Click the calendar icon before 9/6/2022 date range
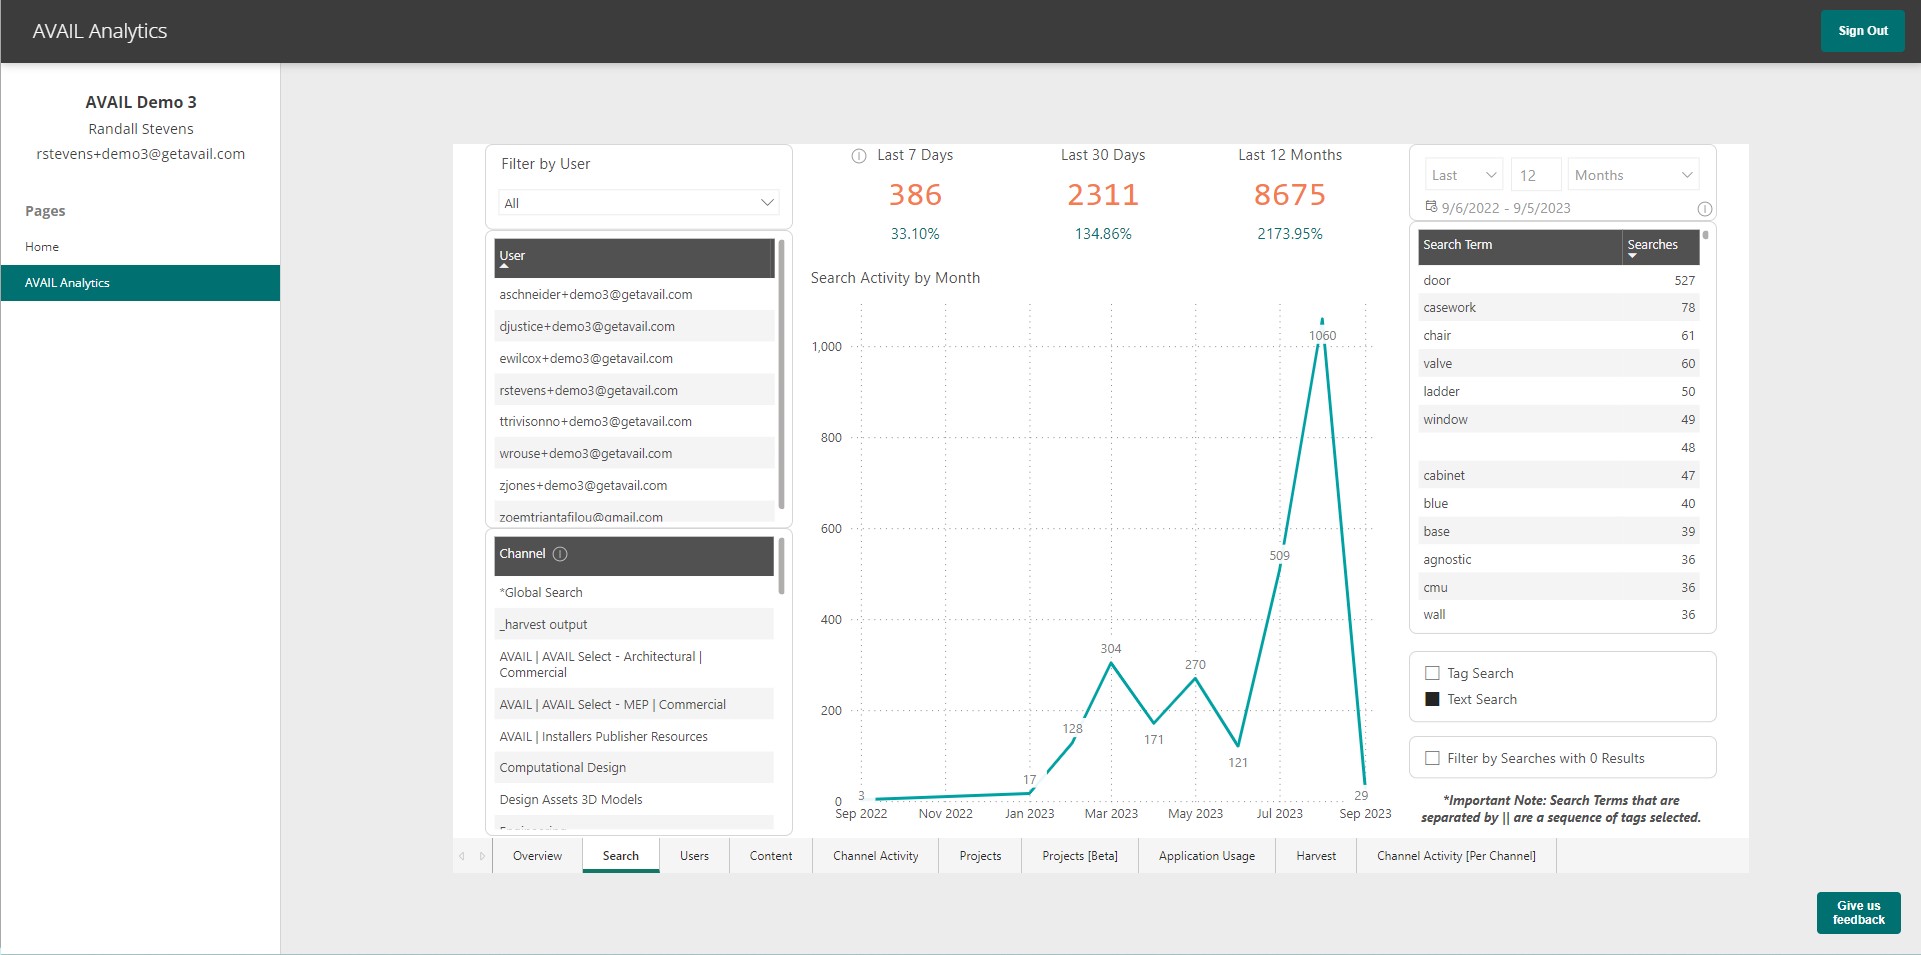 pos(1431,207)
